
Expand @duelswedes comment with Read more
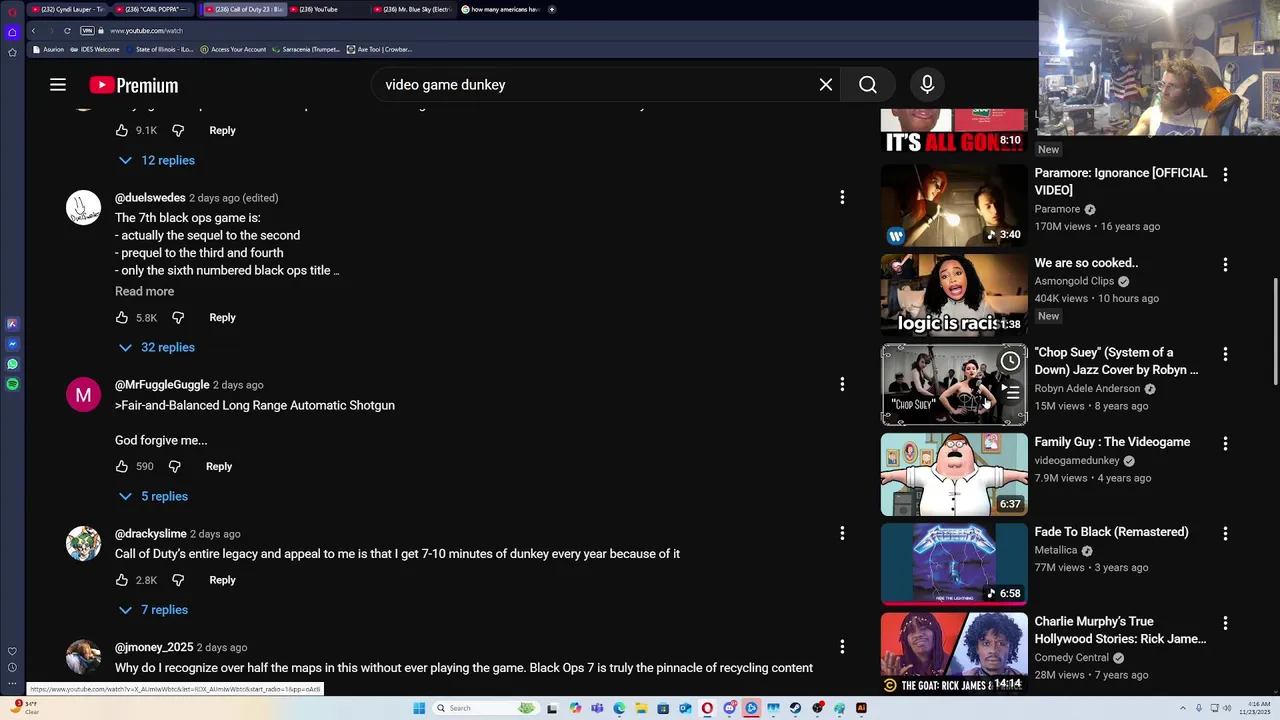144,291
